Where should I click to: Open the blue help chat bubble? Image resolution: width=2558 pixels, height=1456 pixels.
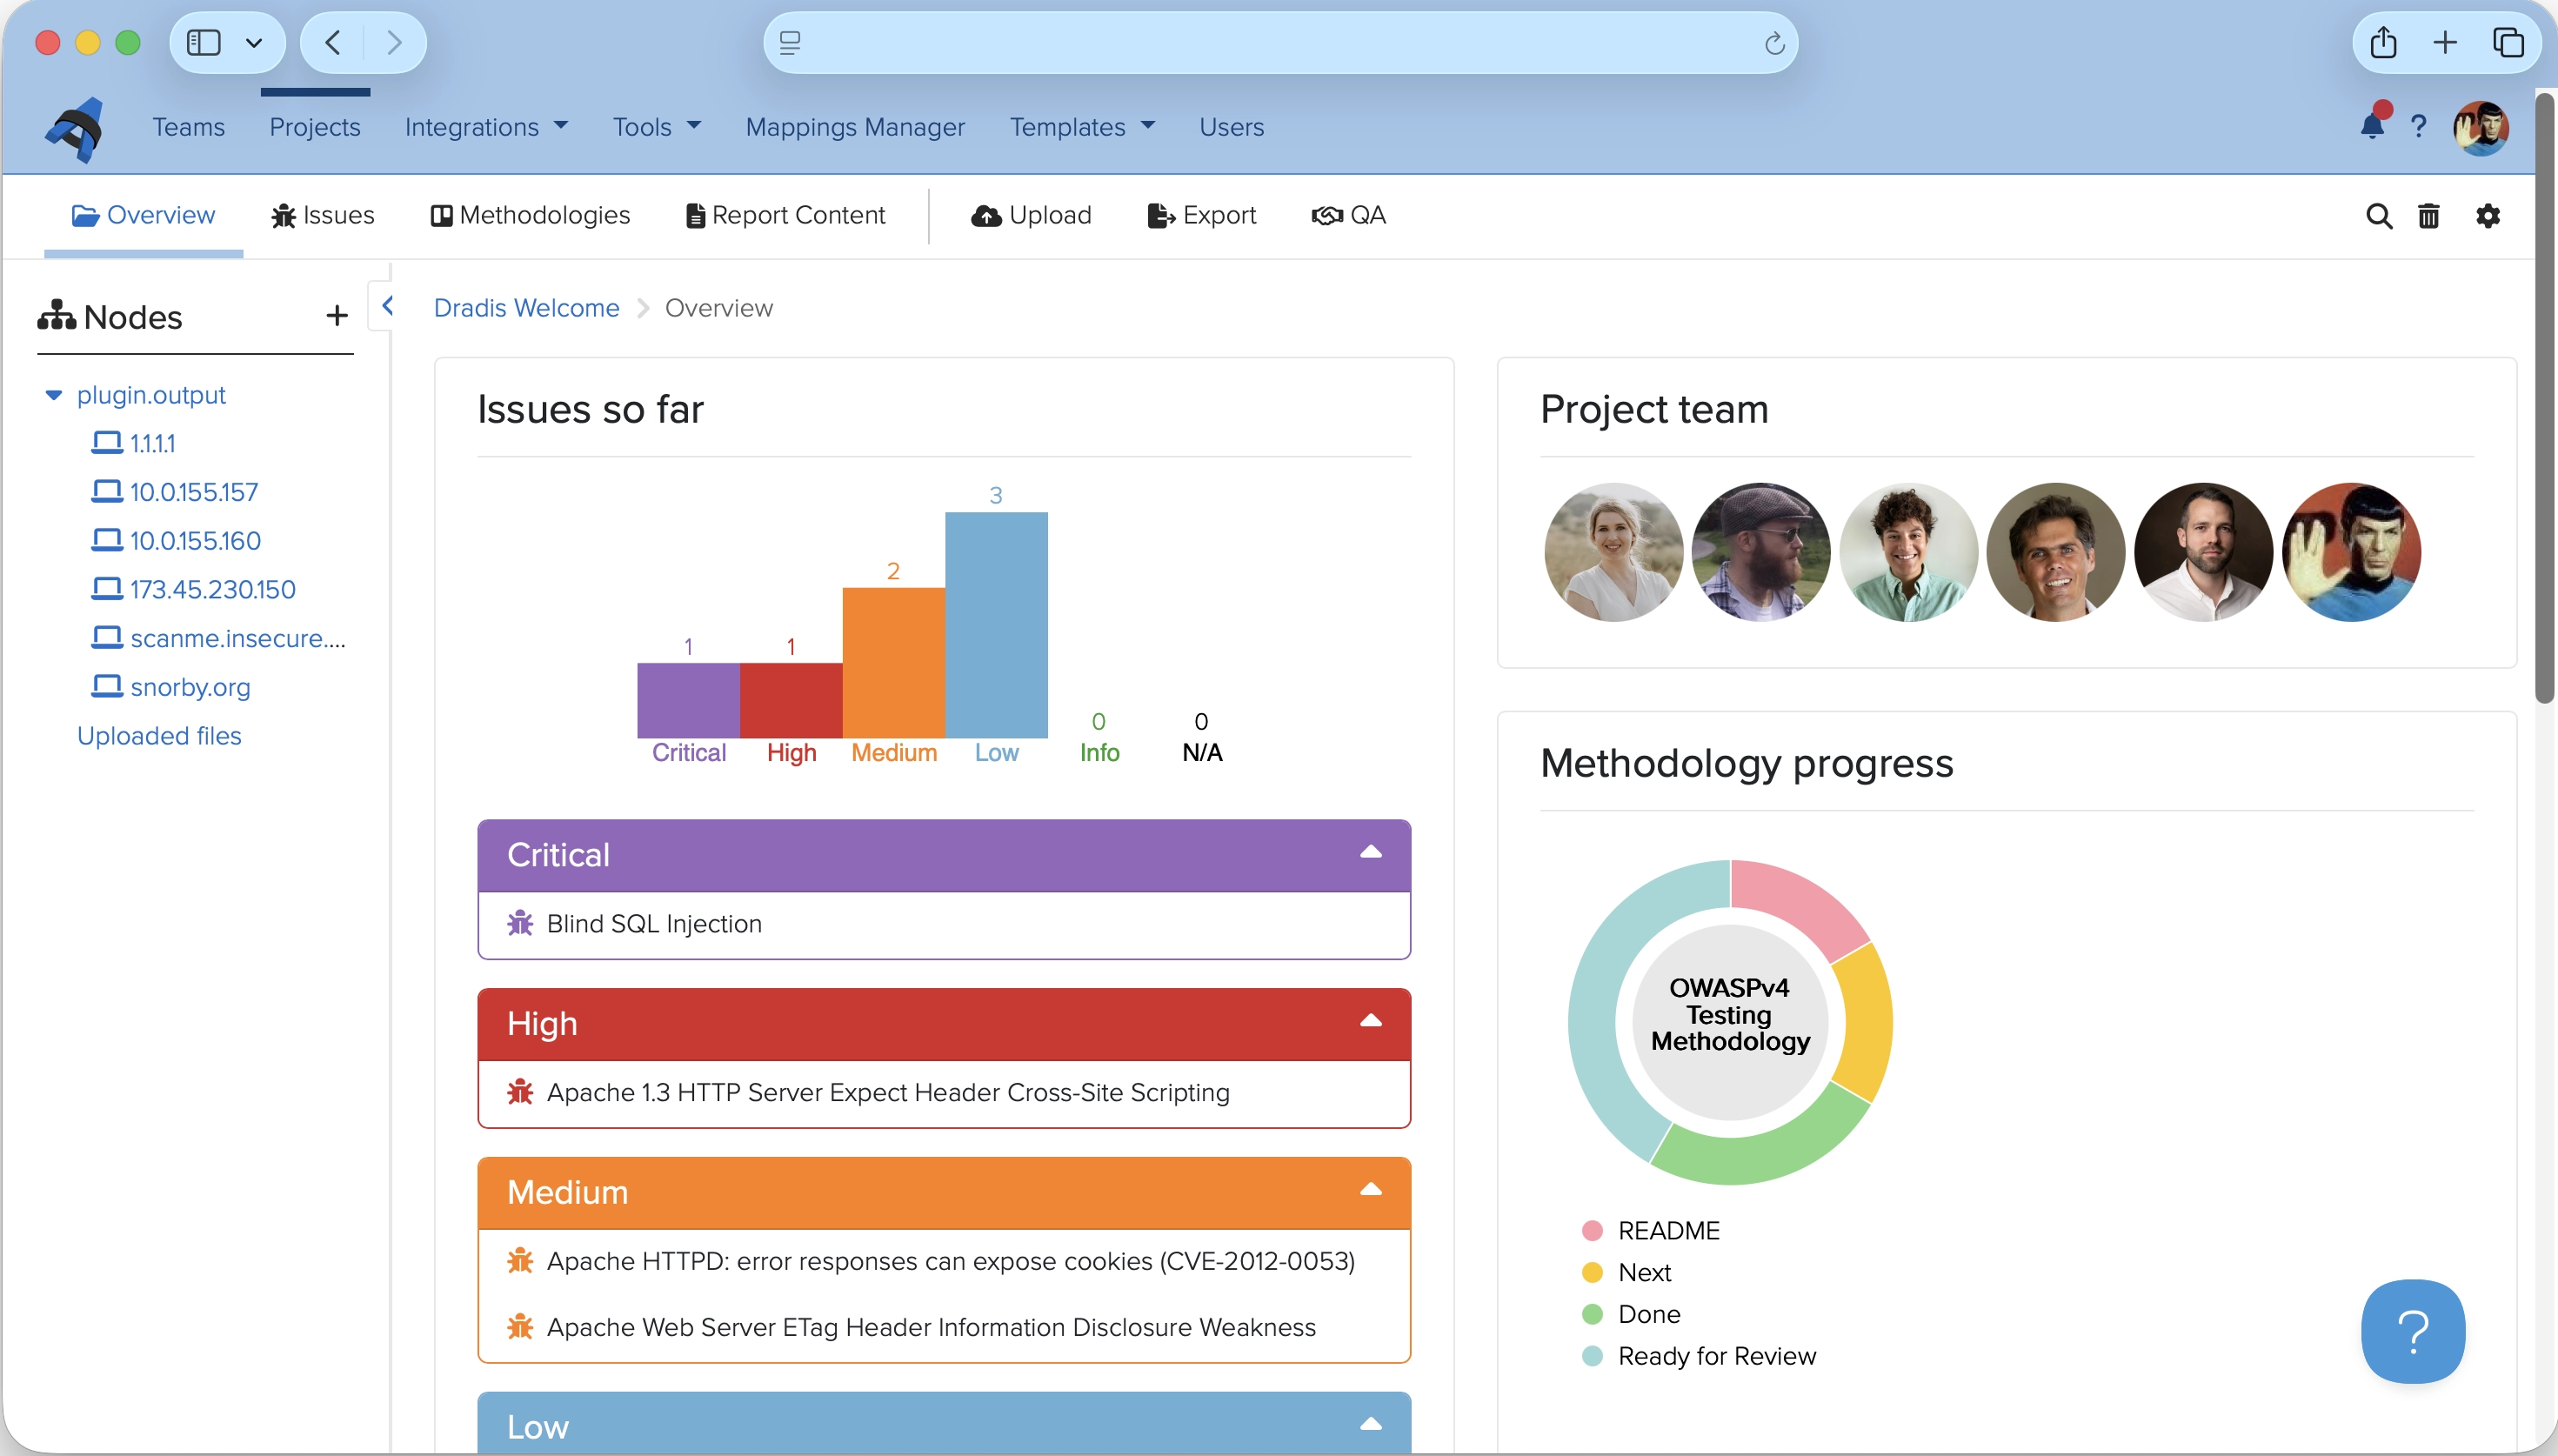(x=2413, y=1331)
